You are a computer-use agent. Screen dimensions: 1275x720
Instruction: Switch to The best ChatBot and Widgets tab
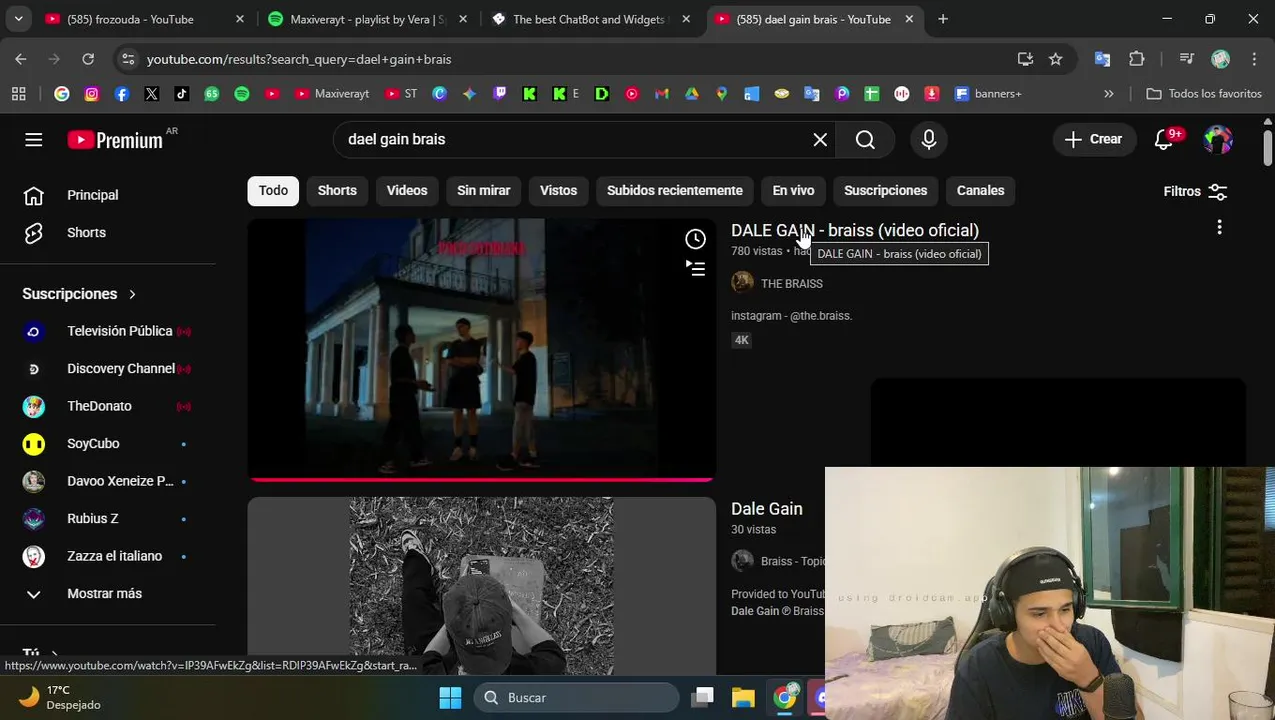590,19
